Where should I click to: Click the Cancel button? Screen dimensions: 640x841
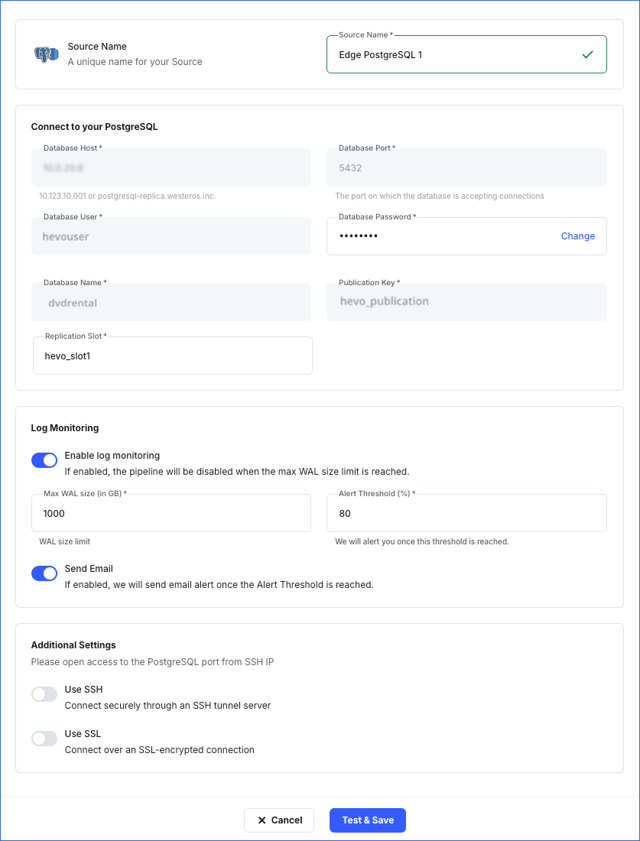[279, 819]
